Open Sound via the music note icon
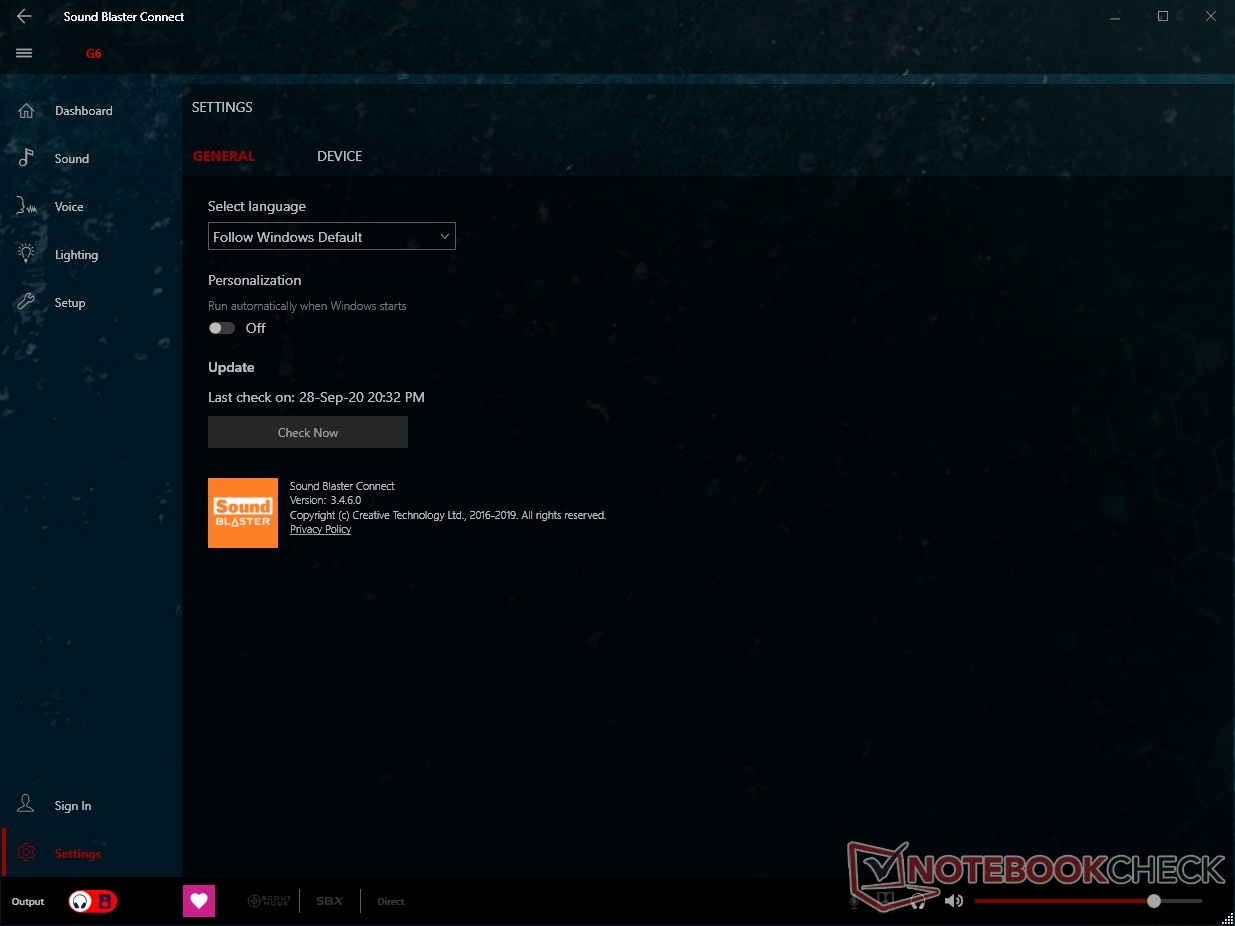 tap(27, 158)
